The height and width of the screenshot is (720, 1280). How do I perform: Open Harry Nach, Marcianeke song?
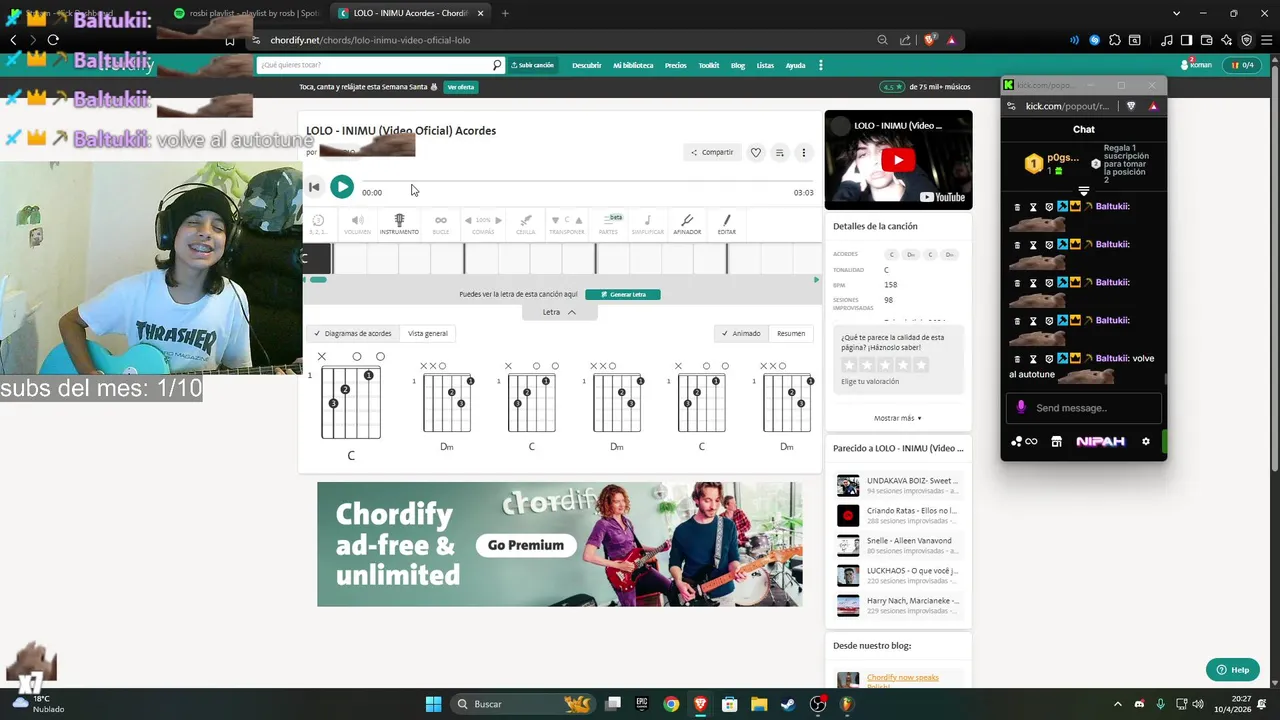tap(899, 605)
